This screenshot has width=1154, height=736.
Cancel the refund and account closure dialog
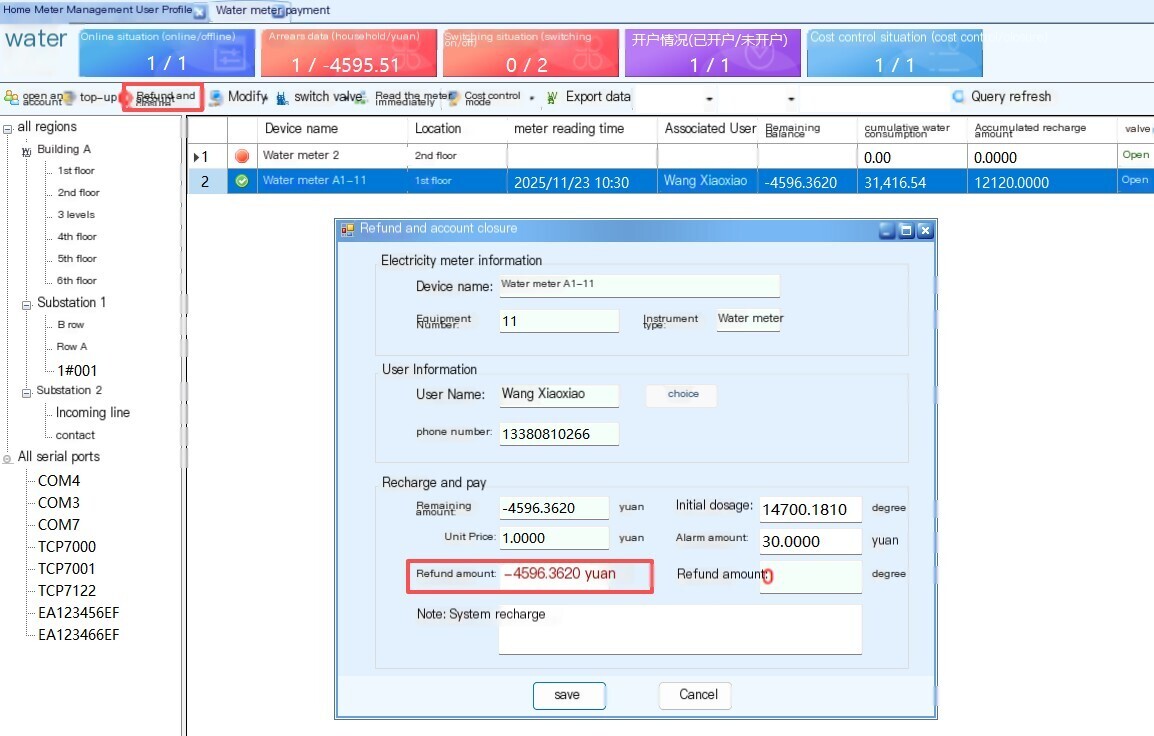pyautogui.click(x=695, y=695)
